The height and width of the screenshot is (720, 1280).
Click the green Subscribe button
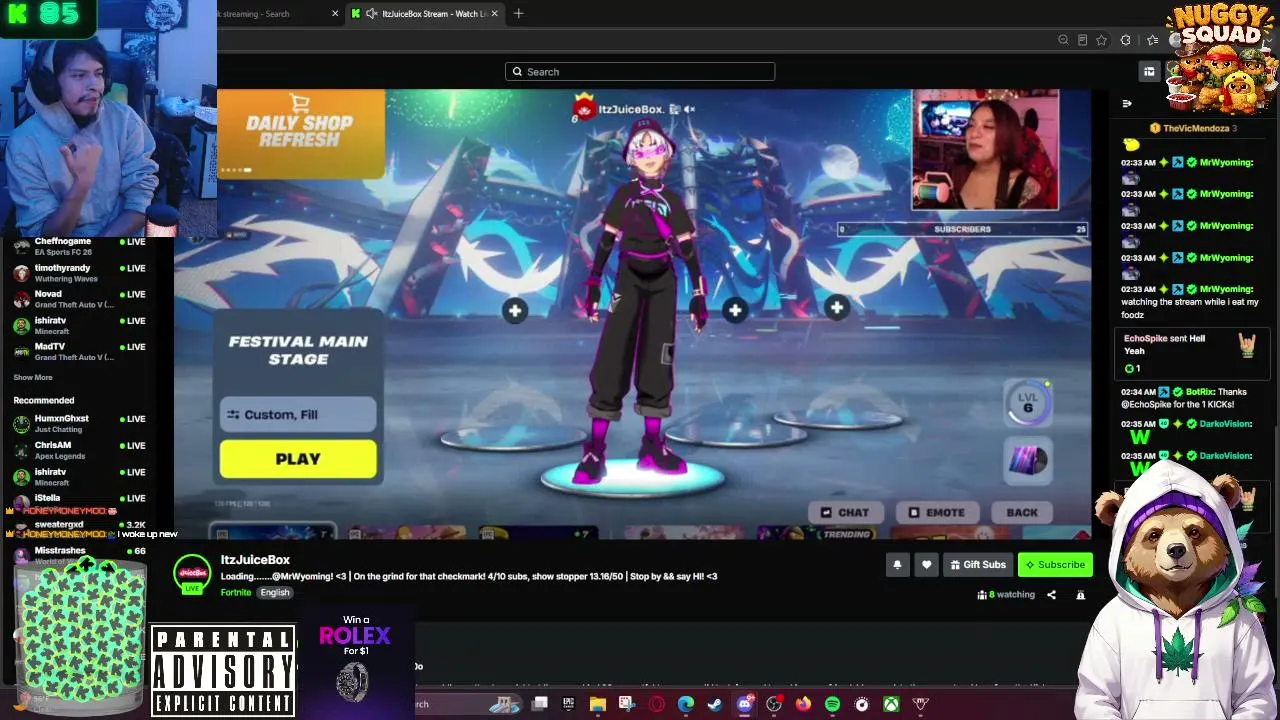[x=1055, y=565]
